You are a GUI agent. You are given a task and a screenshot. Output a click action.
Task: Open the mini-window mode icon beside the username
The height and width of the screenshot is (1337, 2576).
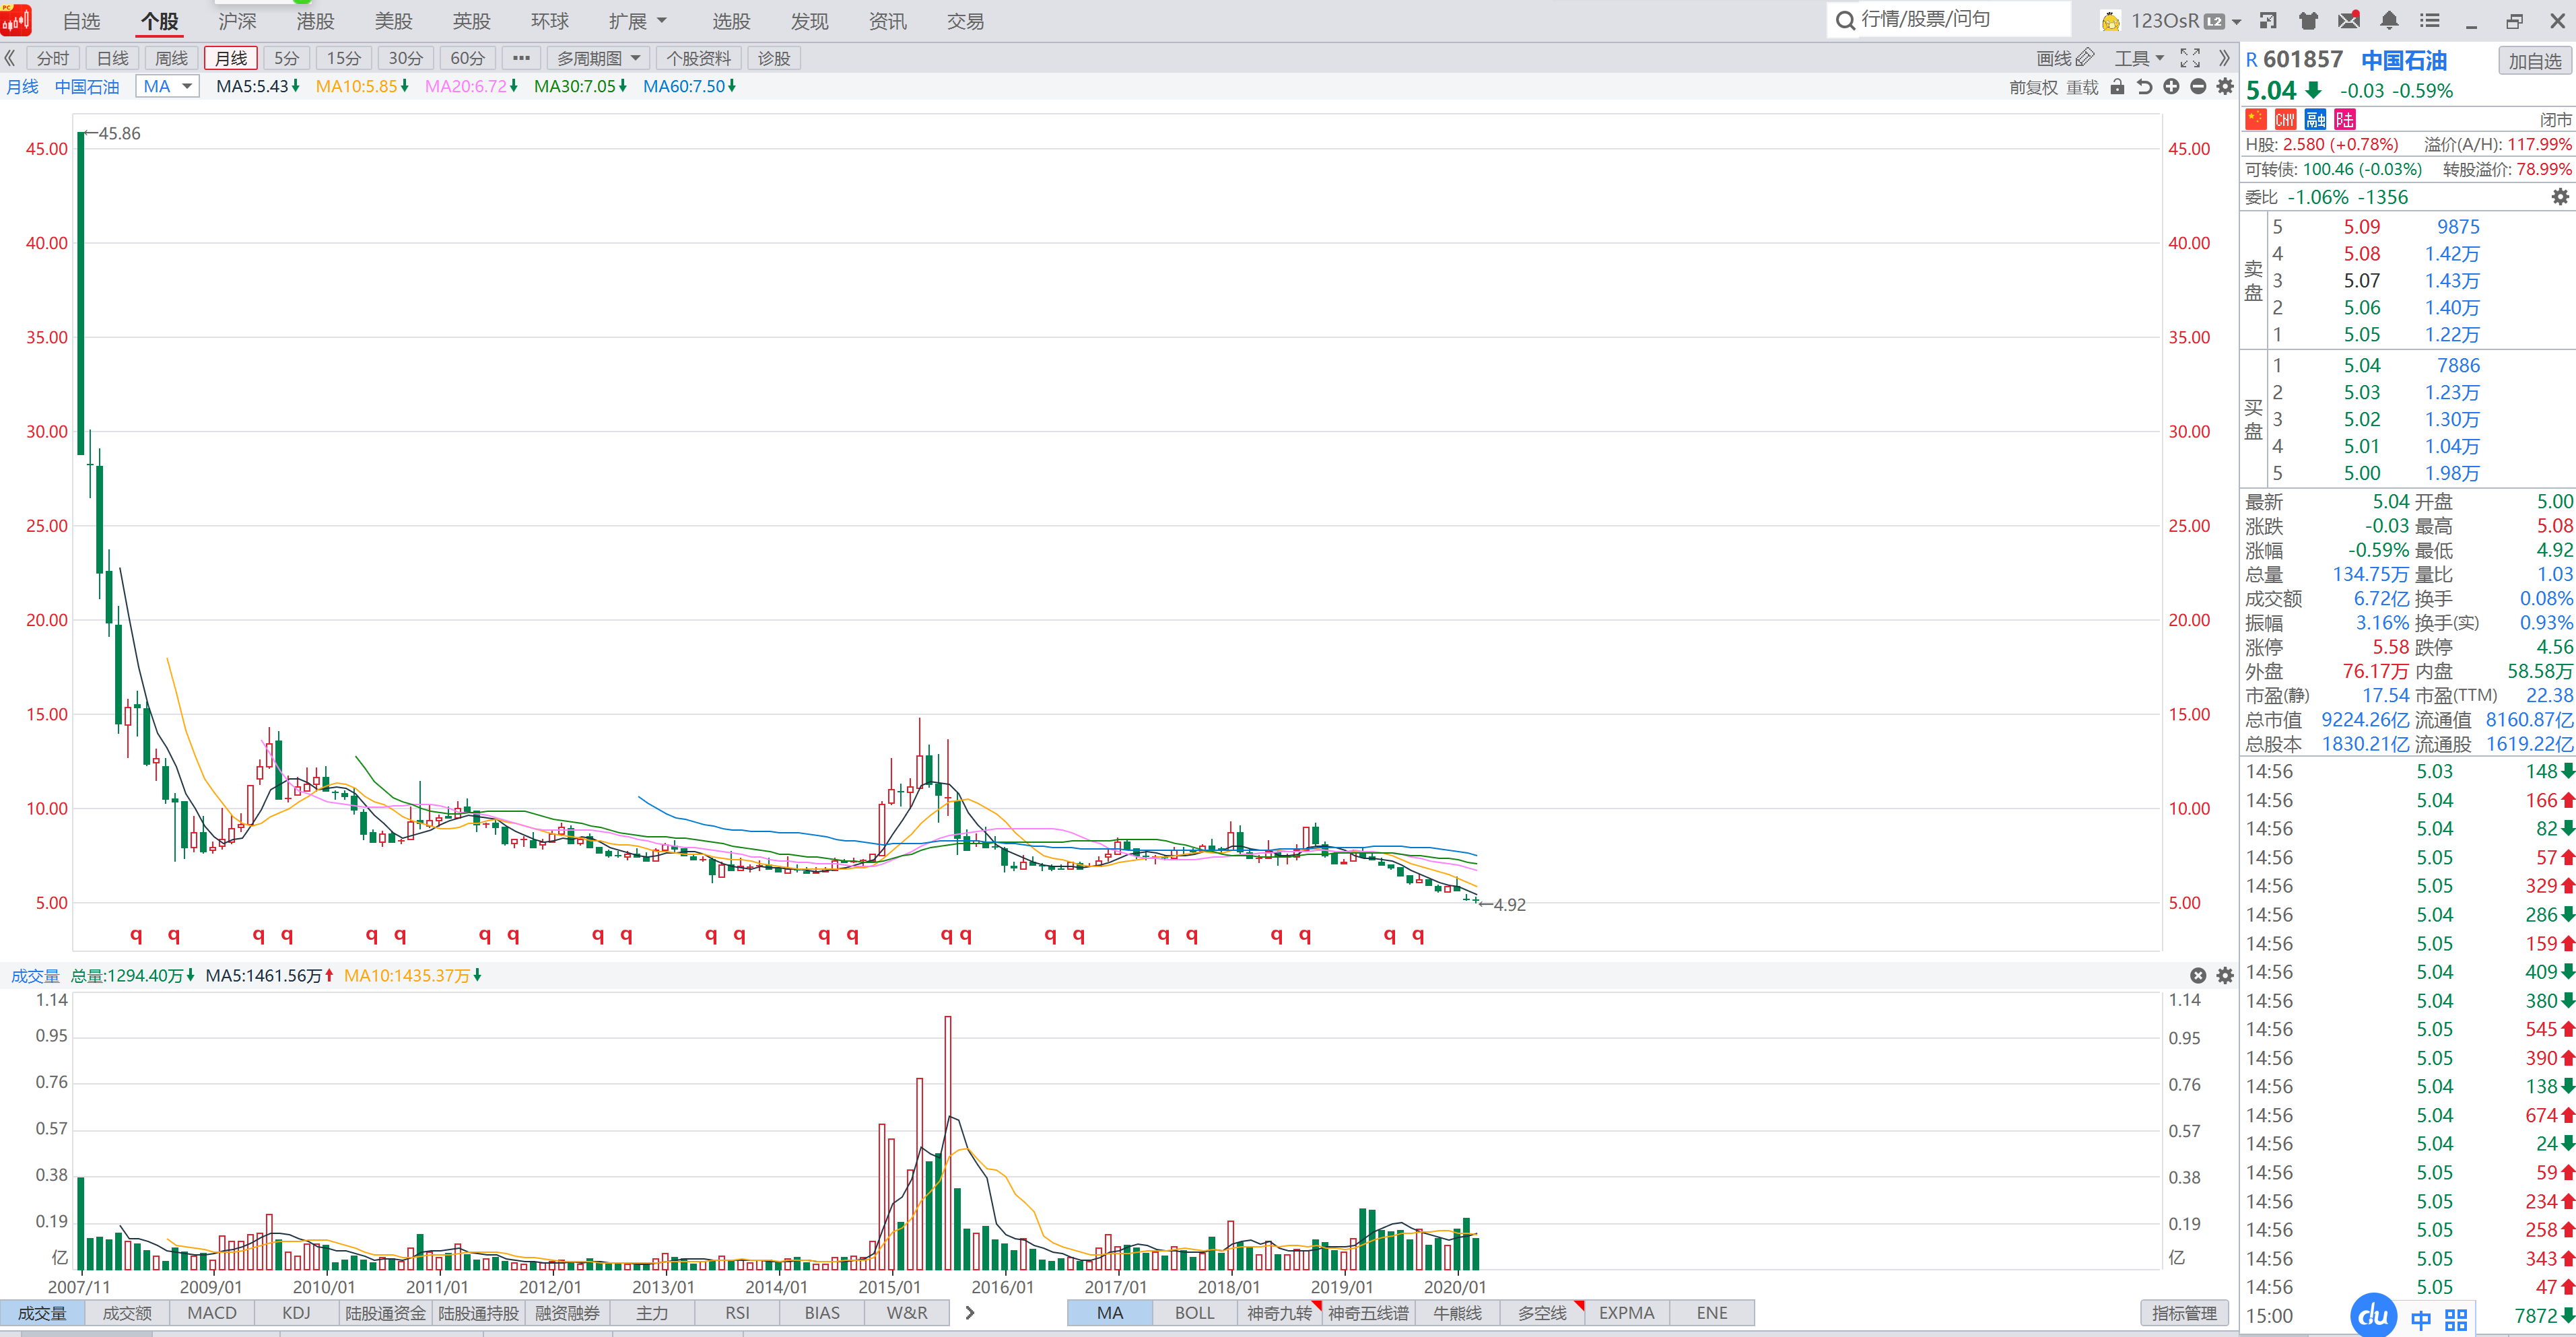pos(2268,20)
